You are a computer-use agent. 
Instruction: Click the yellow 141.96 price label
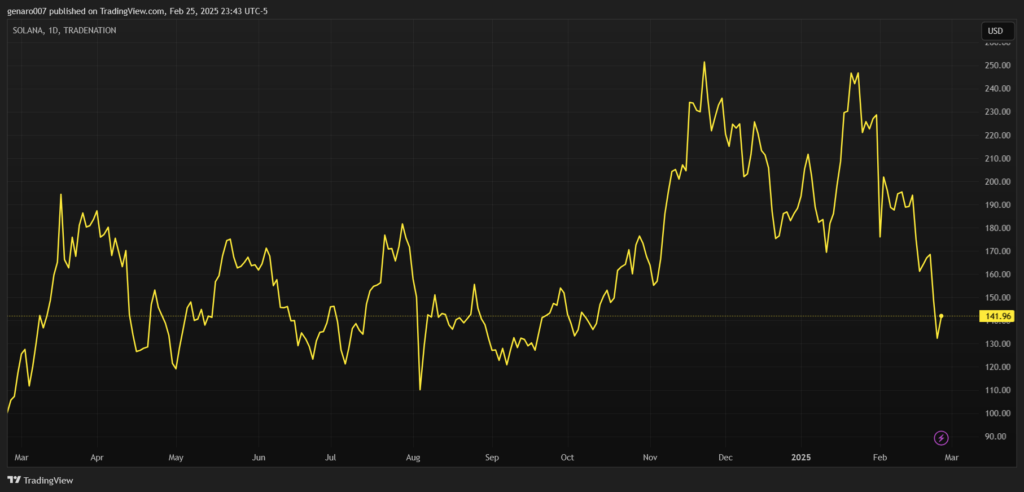tap(998, 317)
